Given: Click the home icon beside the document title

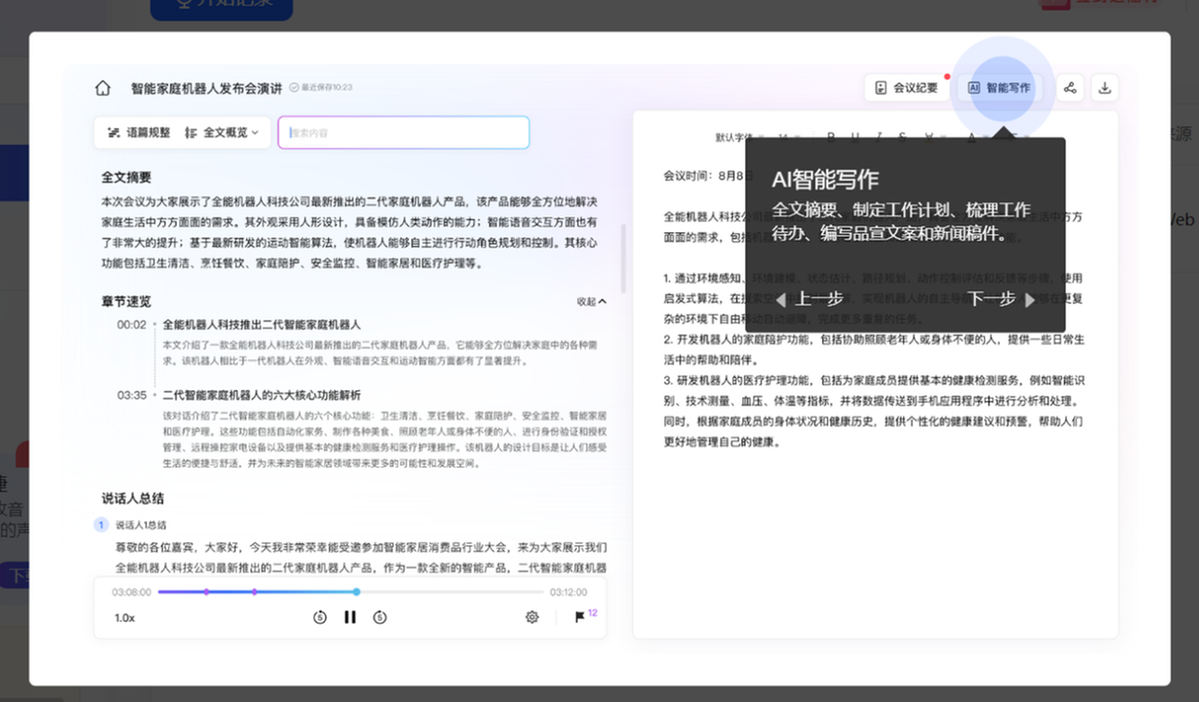Looking at the screenshot, I should pos(103,88).
